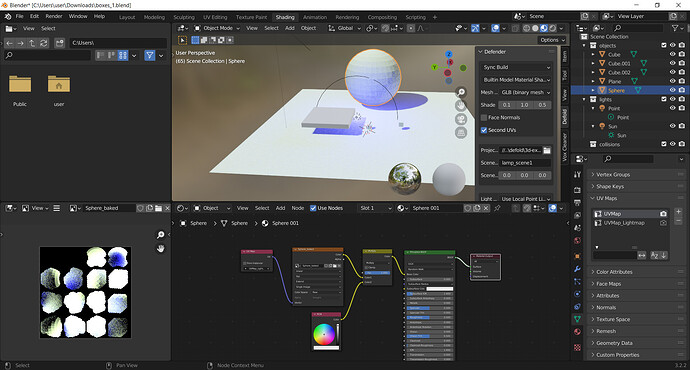Hide the Sphere object in outliner
Screen dimensions: 690x370
[672, 90]
